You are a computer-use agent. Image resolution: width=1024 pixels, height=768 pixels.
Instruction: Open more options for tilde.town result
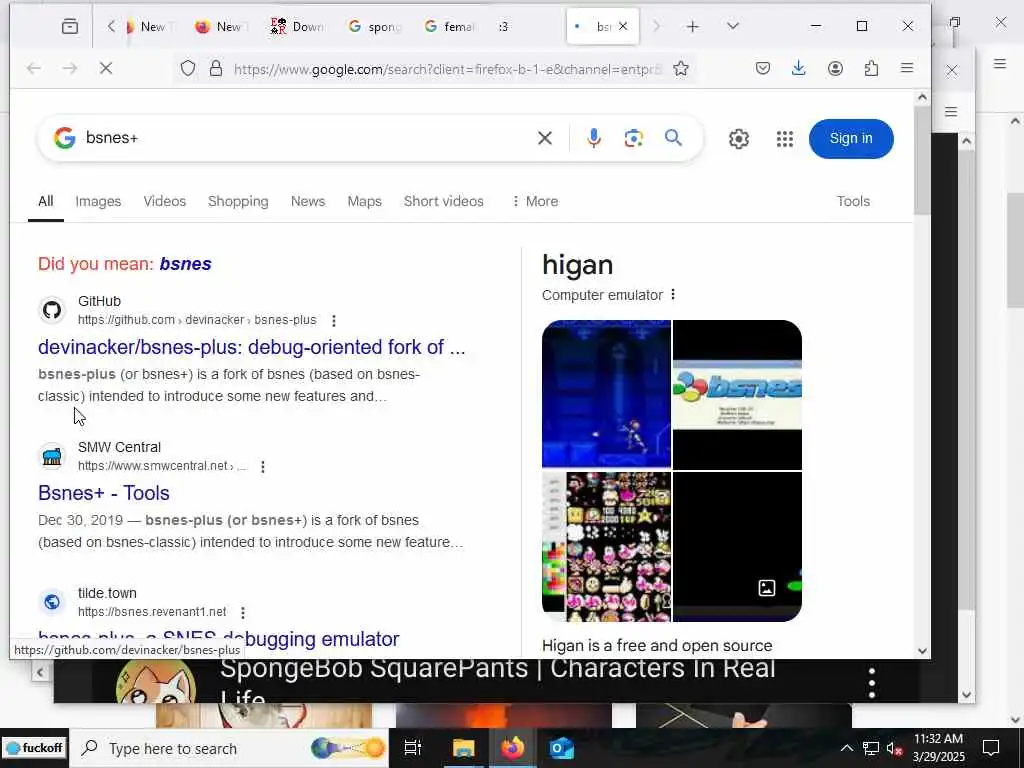point(243,613)
